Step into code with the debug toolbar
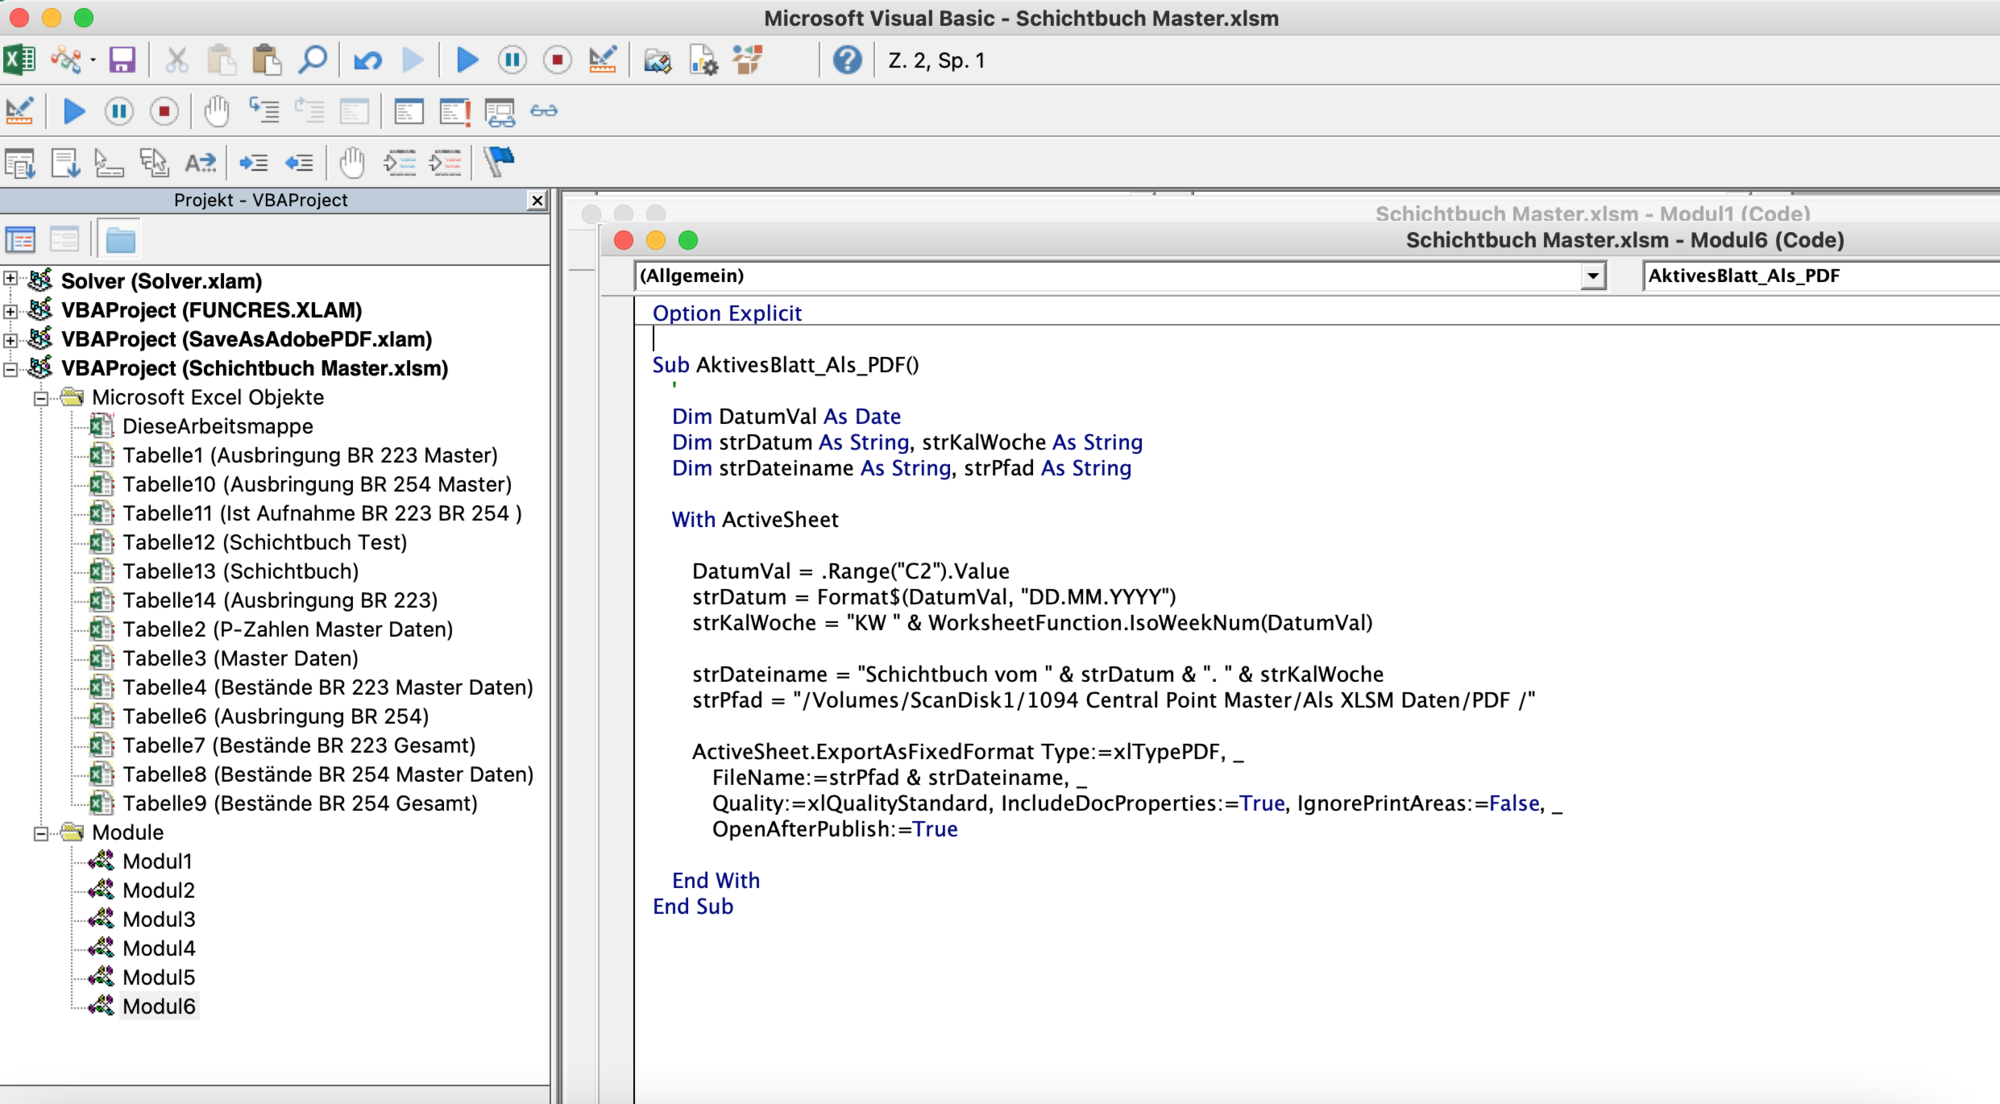The width and height of the screenshot is (2000, 1104). (264, 111)
